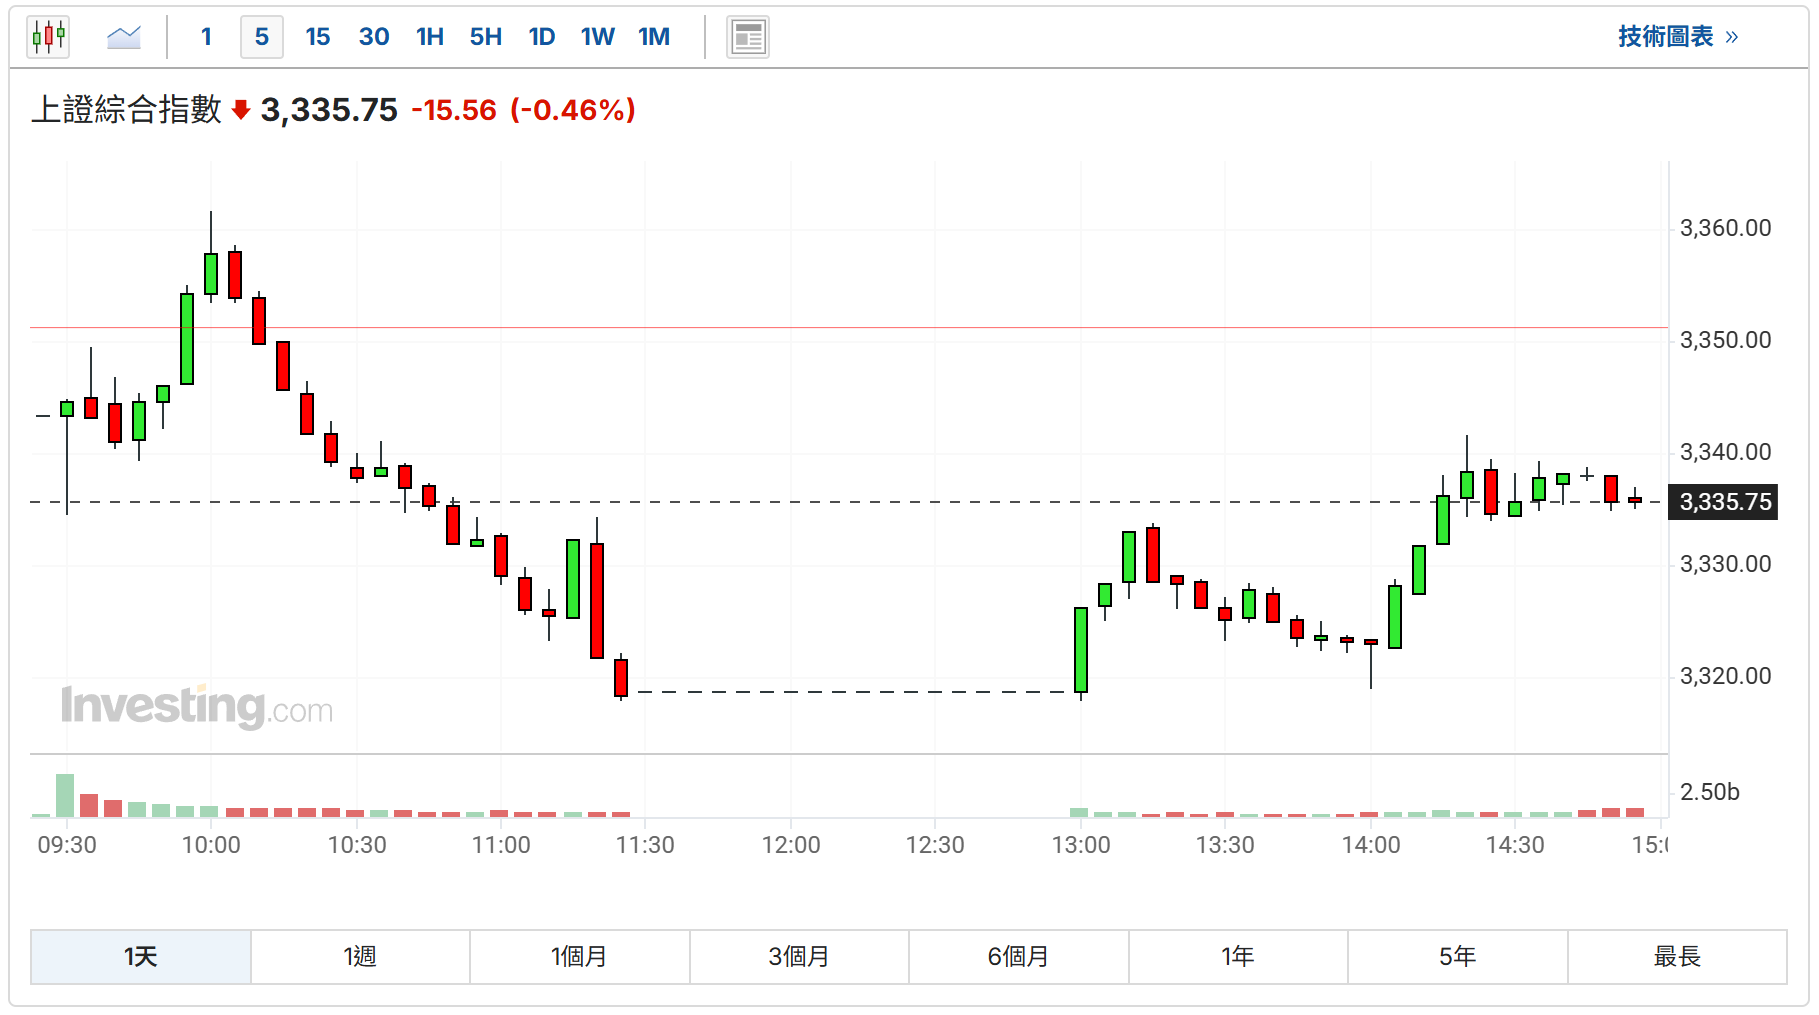
Task: Click the 10:00 time axis label
Action: (x=211, y=845)
